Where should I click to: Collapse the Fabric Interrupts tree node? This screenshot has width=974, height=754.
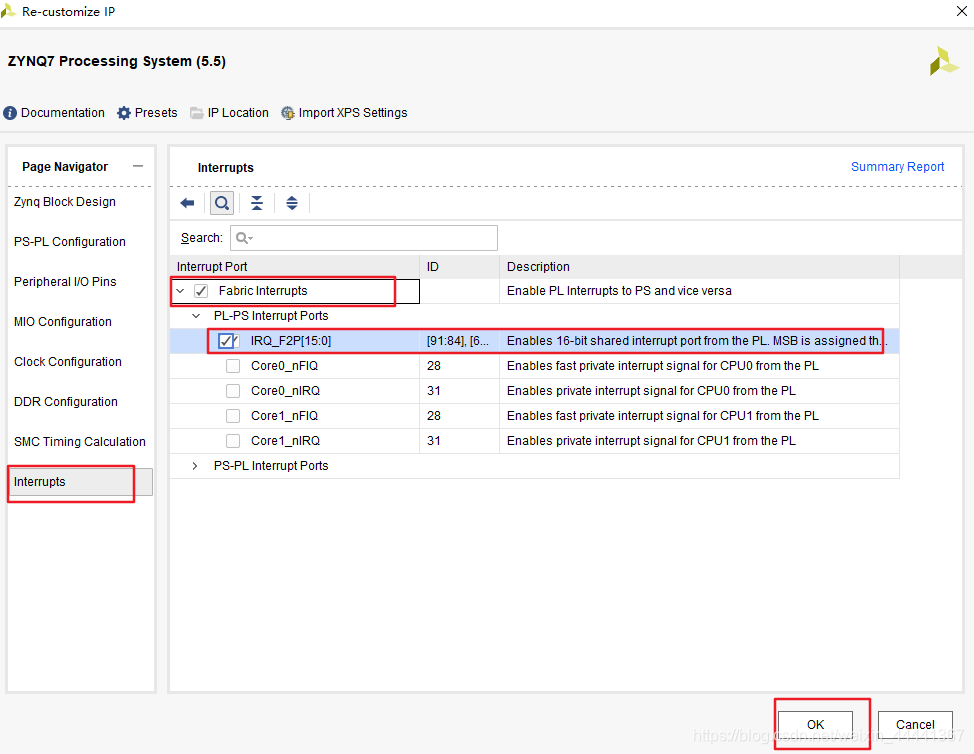click(x=180, y=291)
